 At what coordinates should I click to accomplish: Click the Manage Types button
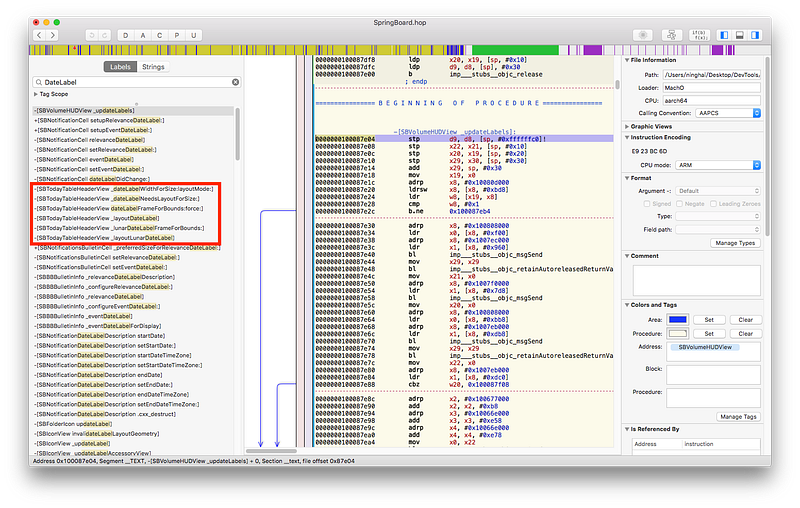tap(735, 243)
